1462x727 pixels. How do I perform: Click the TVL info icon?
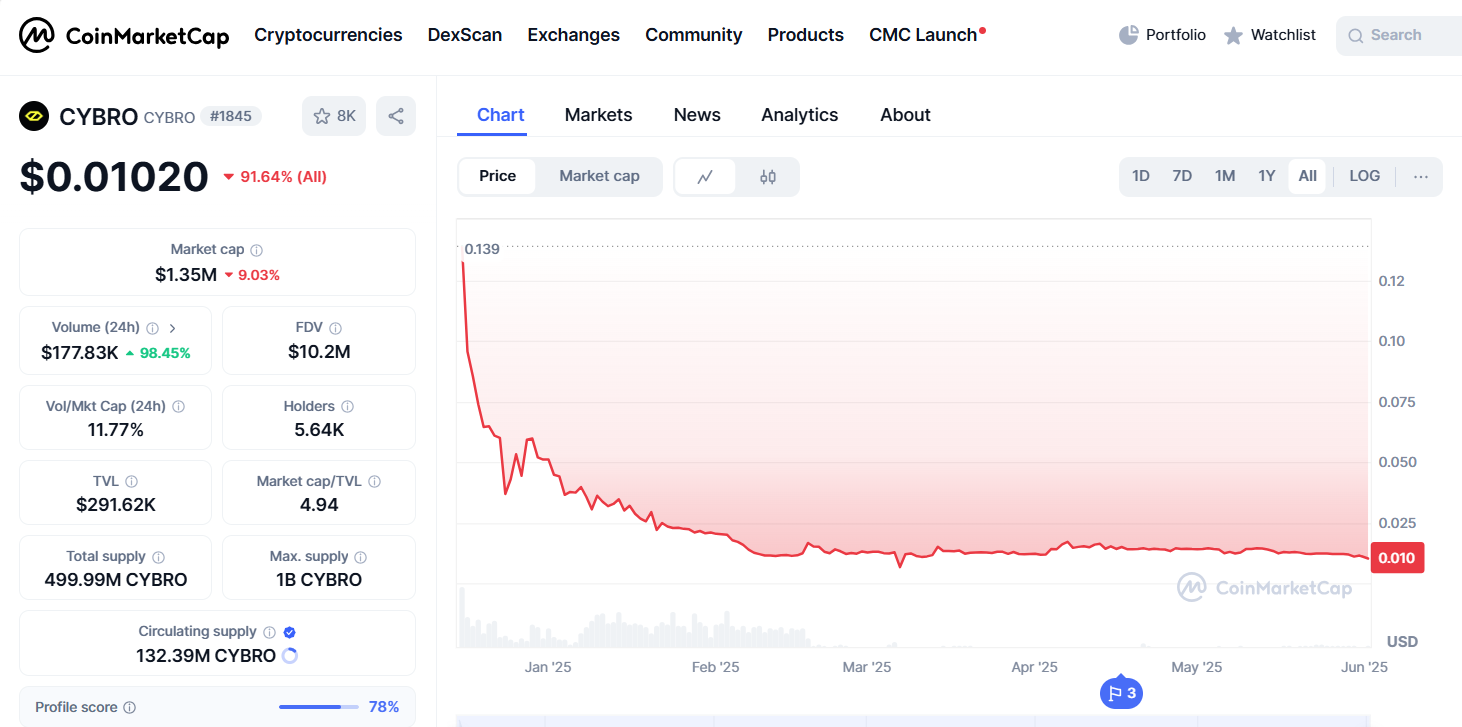point(131,482)
